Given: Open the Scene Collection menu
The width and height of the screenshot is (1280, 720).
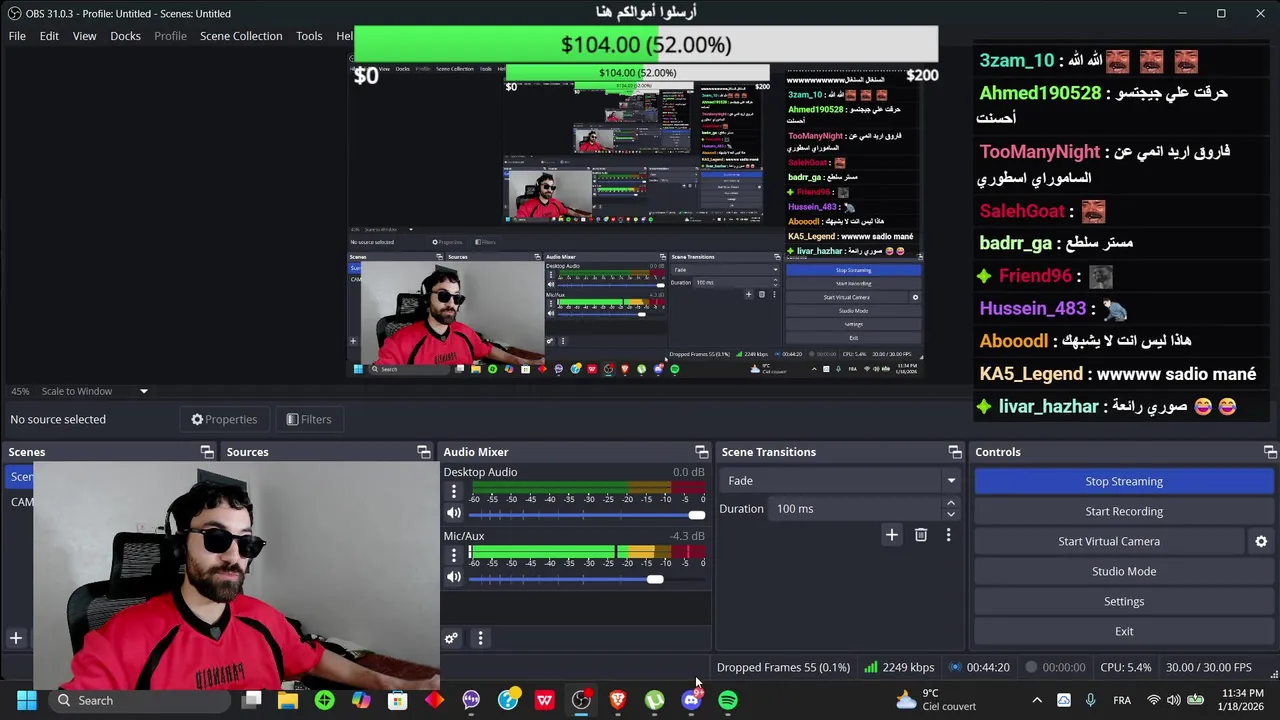Looking at the screenshot, I should [241, 36].
